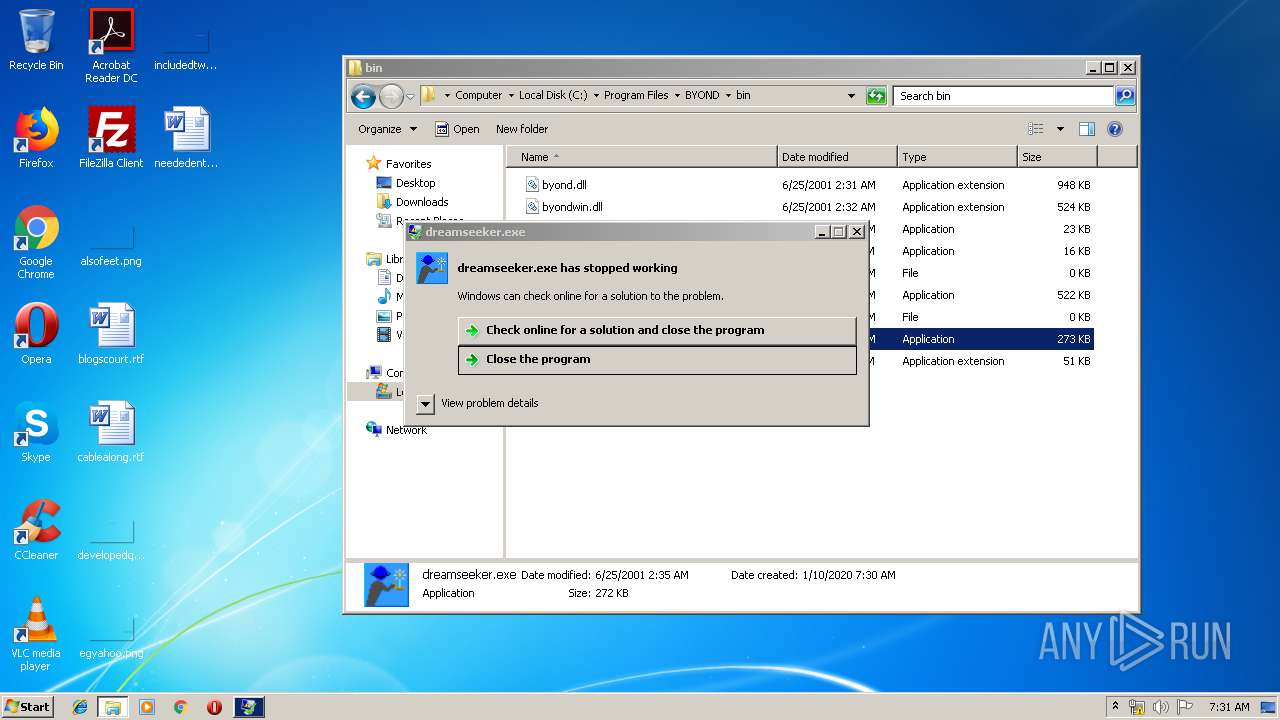Click the Search bin input field
Screen dimensions: 1280x720
tap(1003, 96)
